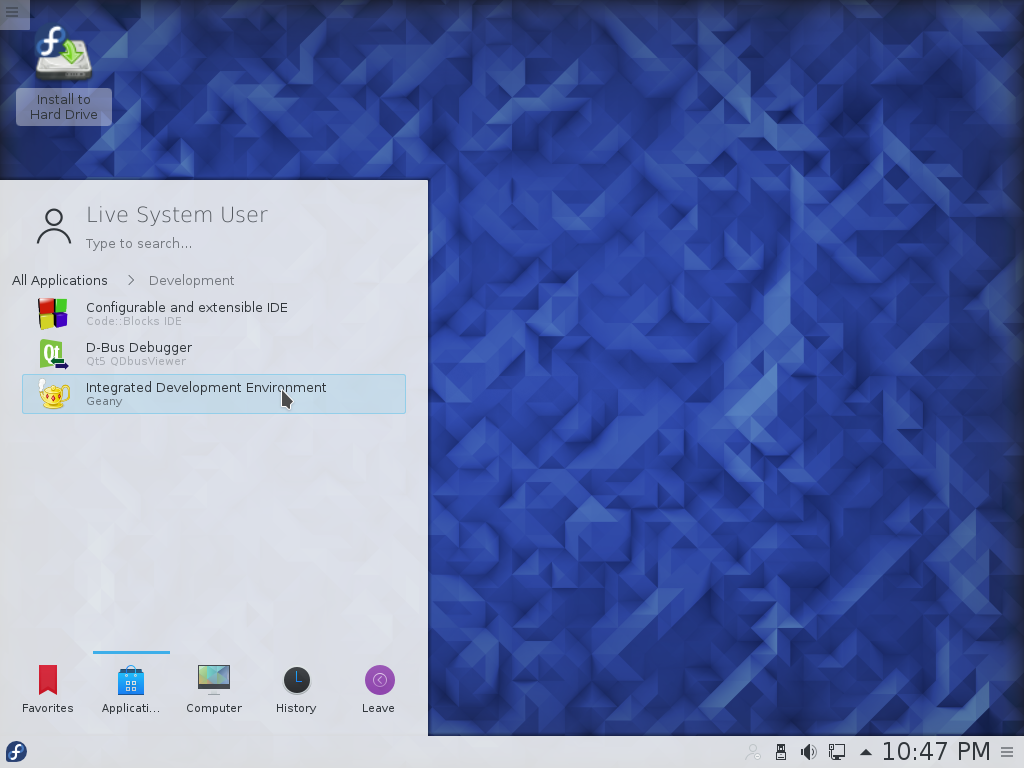Viewport: 1024px width, 768px height.
Task: Open the network connection icon in the system tray
Action: pos(837,752)
